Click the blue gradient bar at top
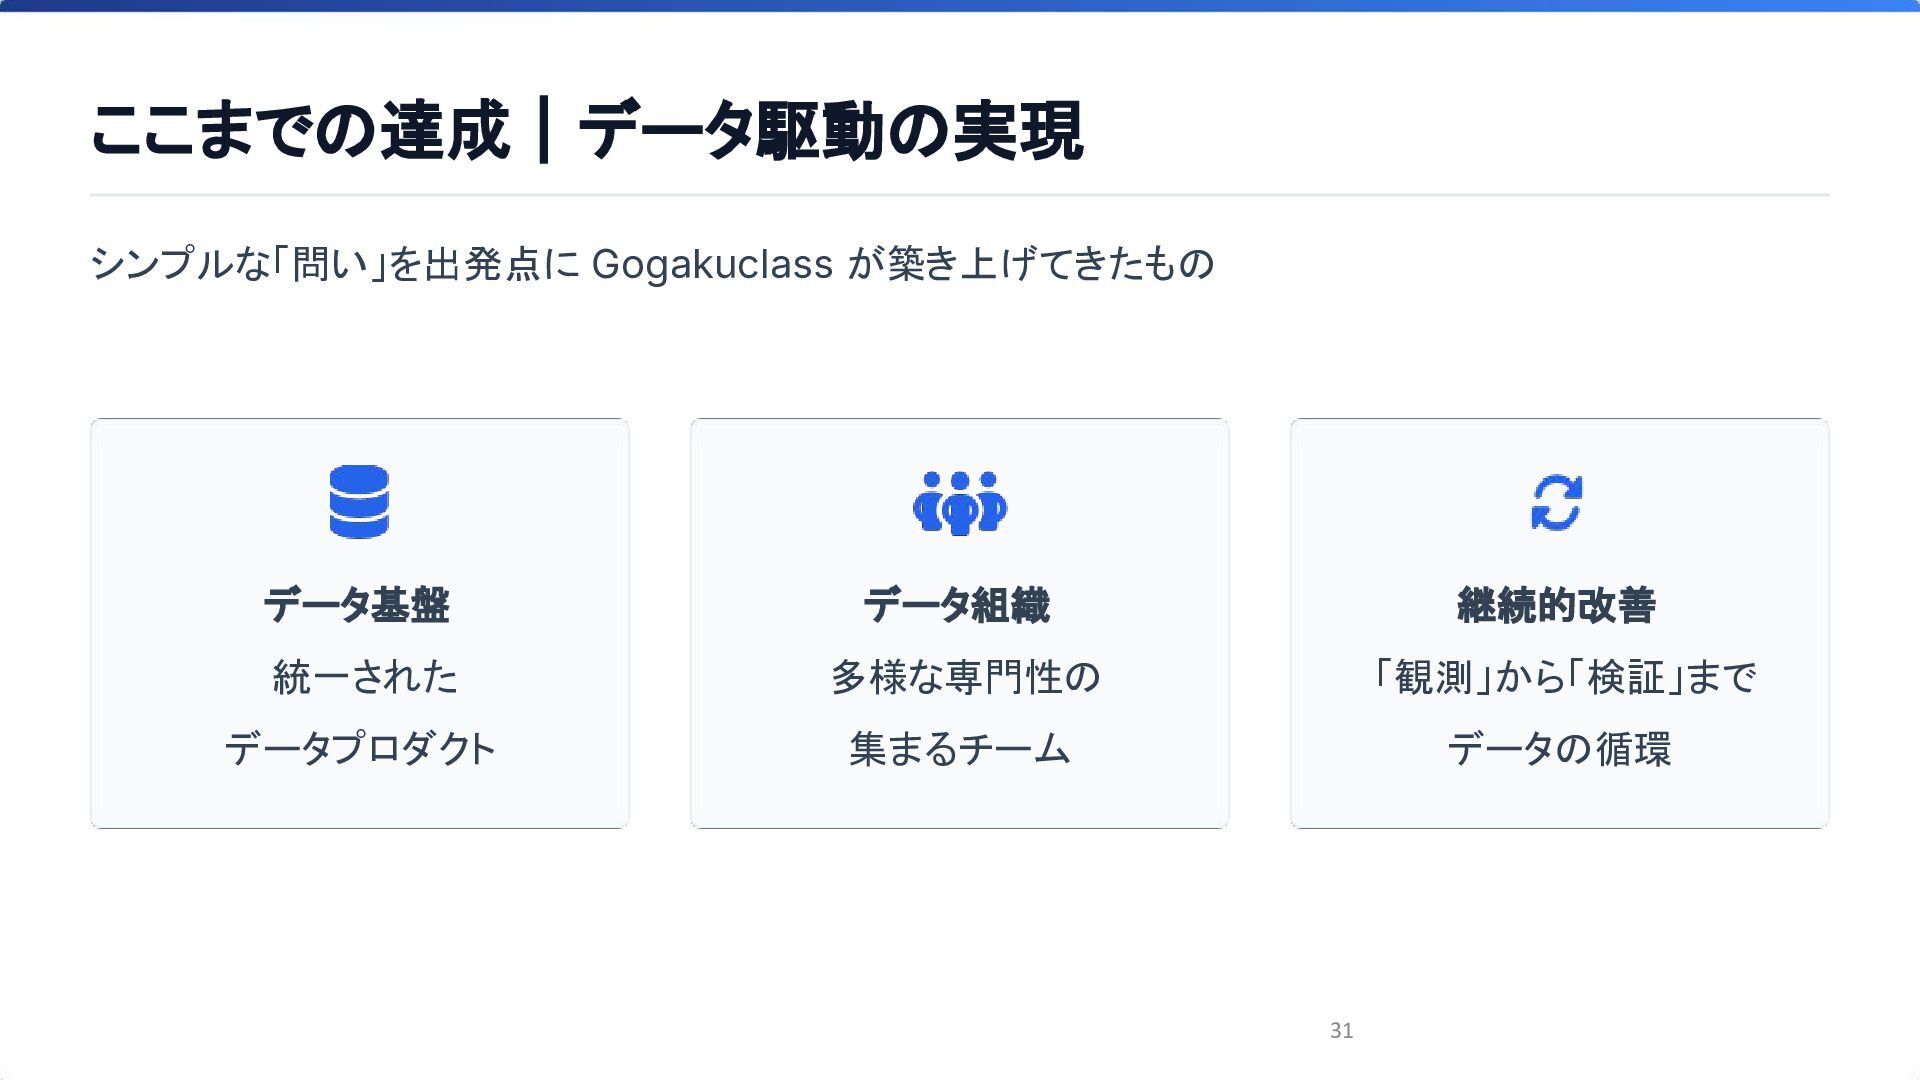Screen dimensions: 1920x1080 coord(960,5)
